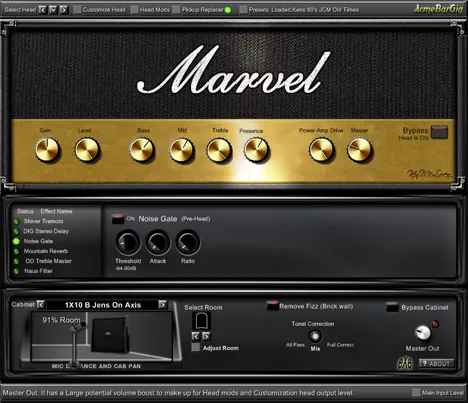Open the Select Head dropdown arrow
The width and height of the screenshot is (468, 403).
(53, 10)
